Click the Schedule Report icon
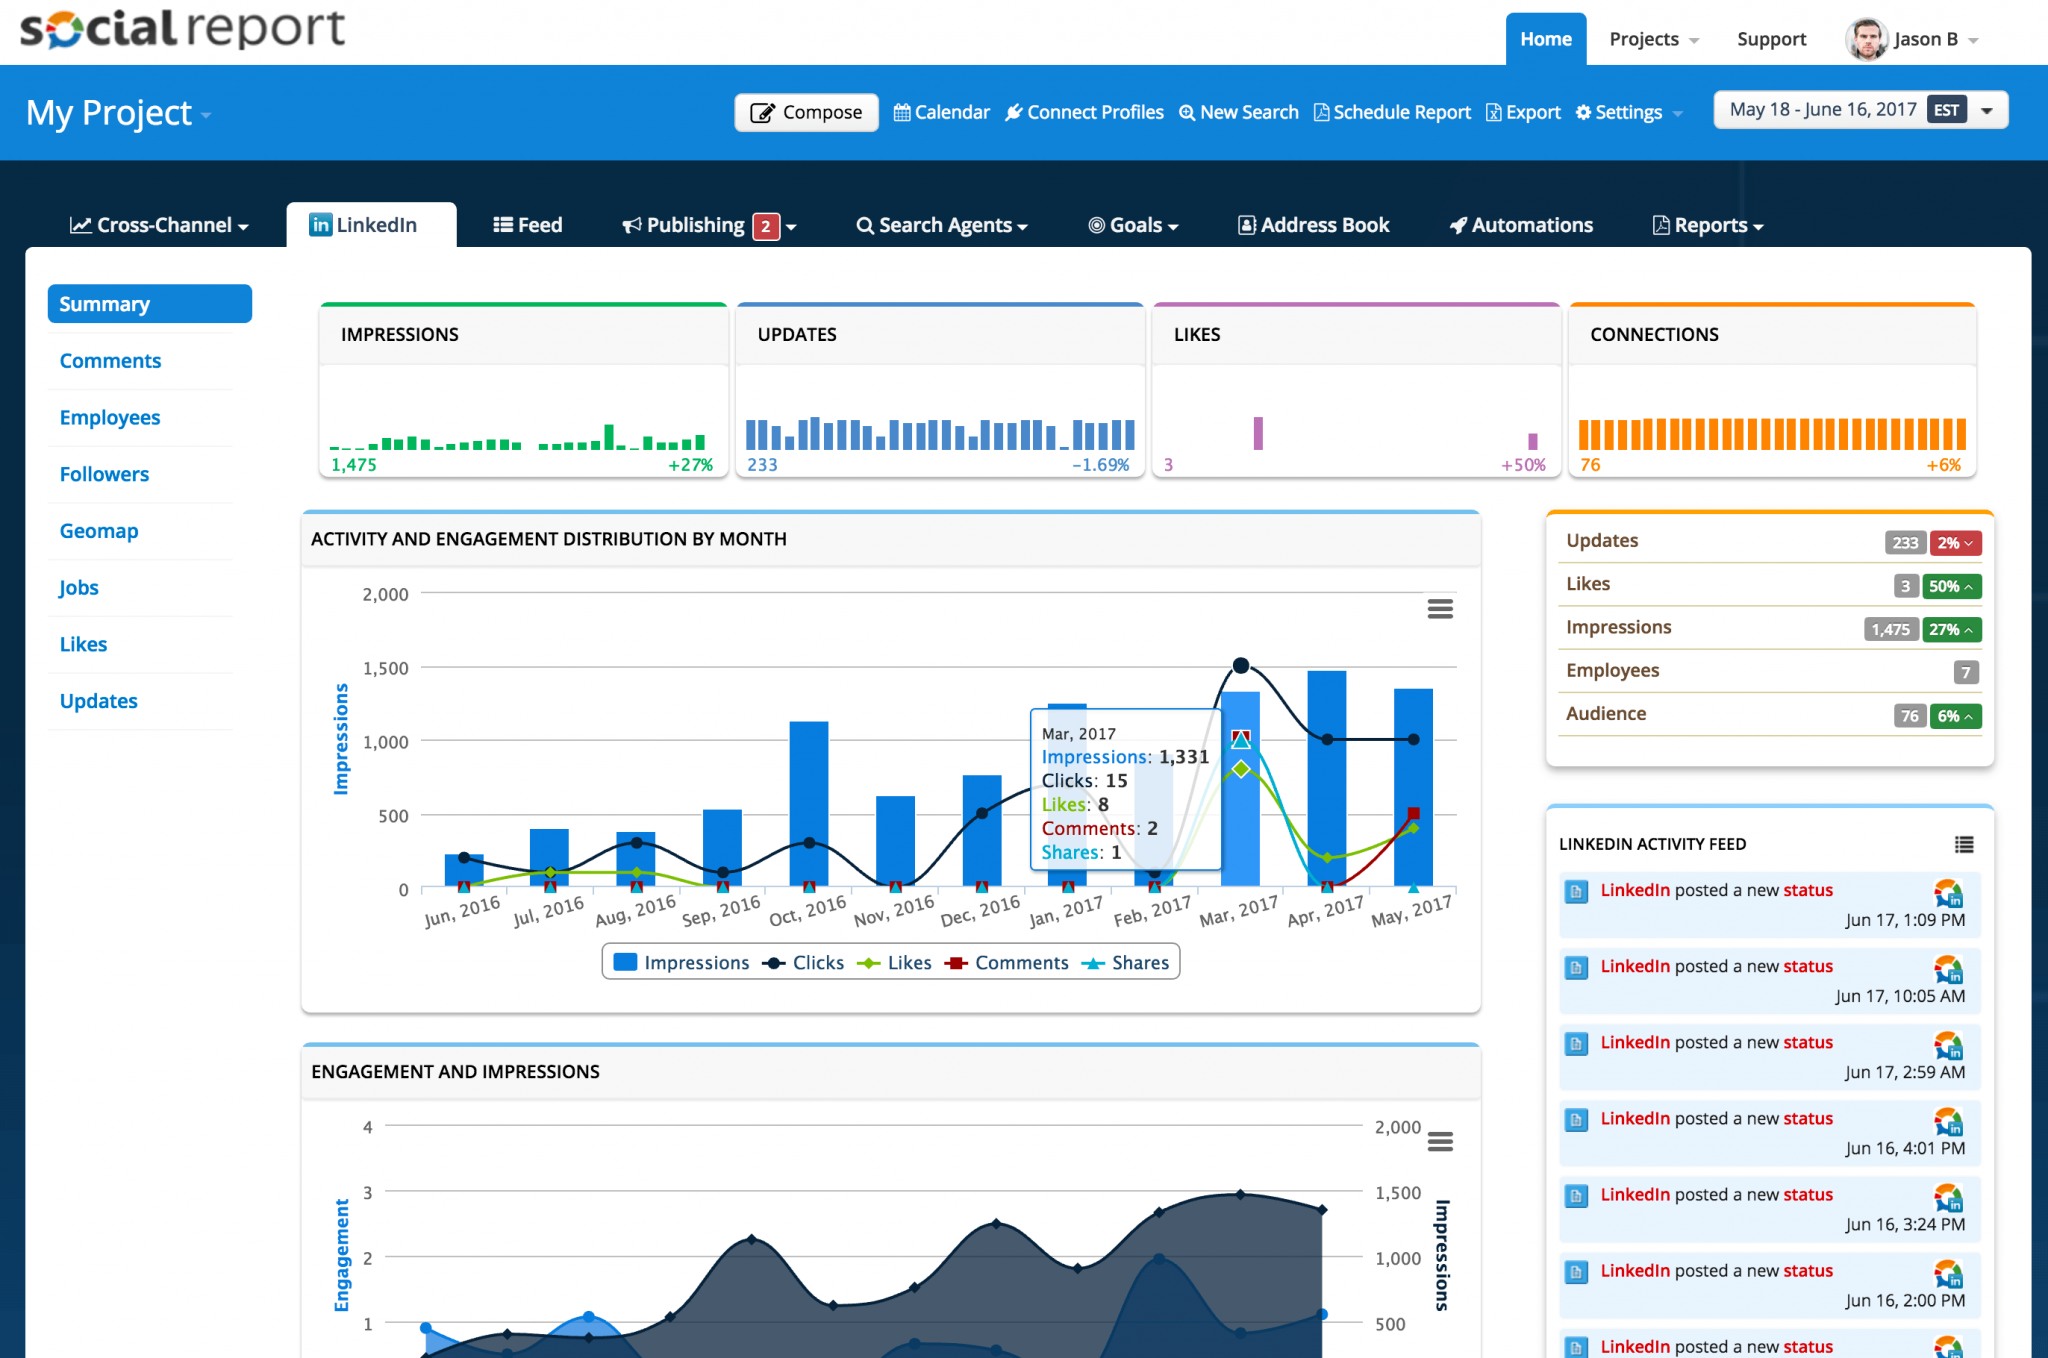The width and height of the screenshot is (2048, 1358). click(x=1324, y=112)
